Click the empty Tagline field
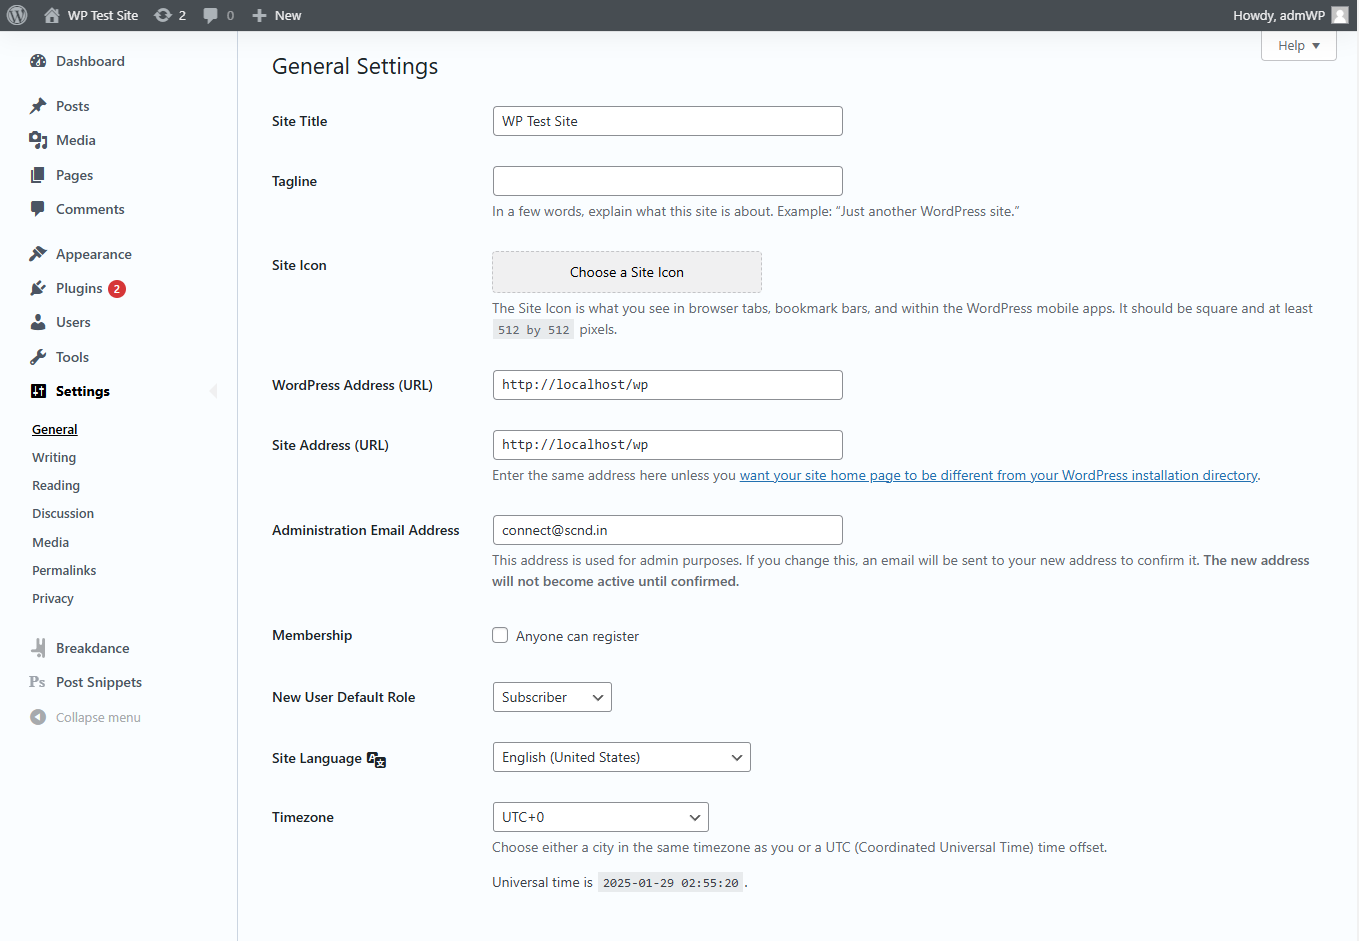1359x941 pixels. [x=668, y=181]
